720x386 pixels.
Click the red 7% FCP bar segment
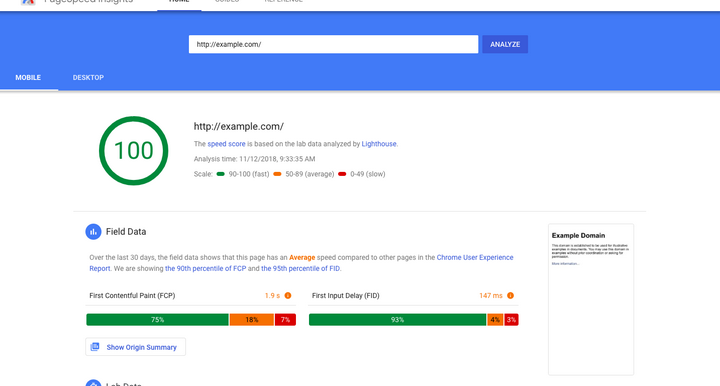click(285, 320)
